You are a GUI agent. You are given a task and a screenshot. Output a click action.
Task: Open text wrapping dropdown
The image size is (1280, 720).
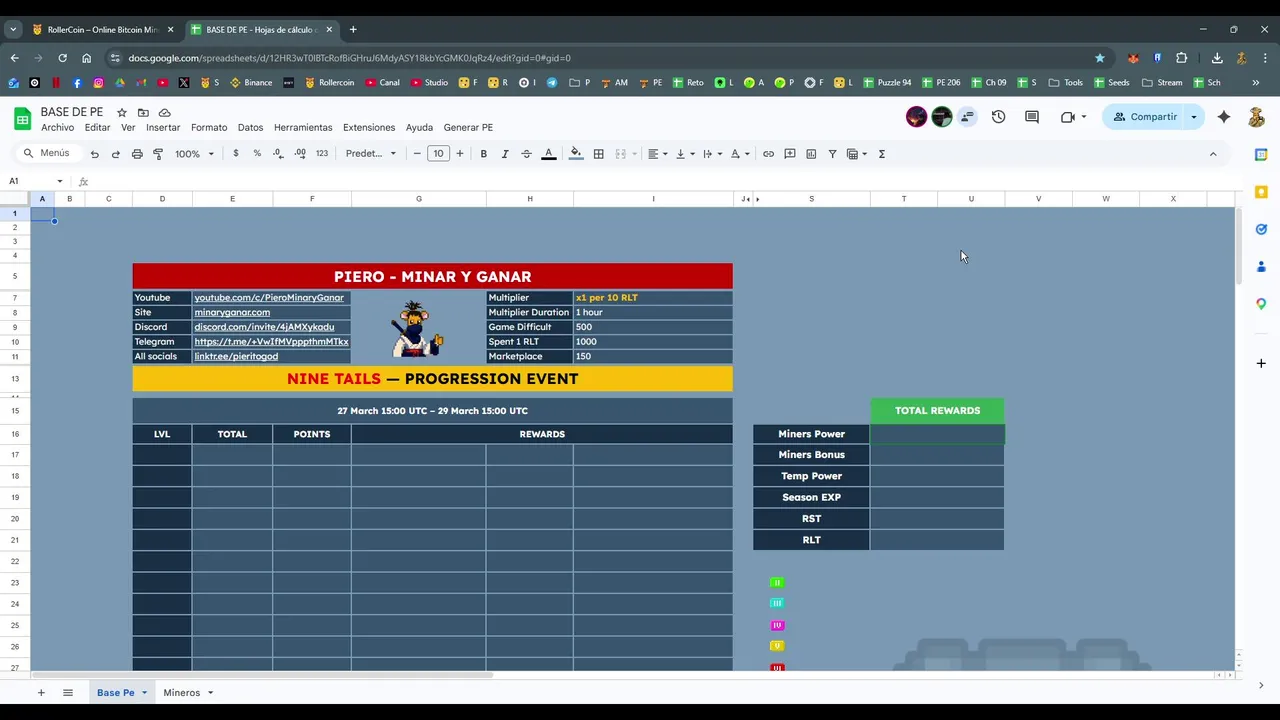[712, 154]
